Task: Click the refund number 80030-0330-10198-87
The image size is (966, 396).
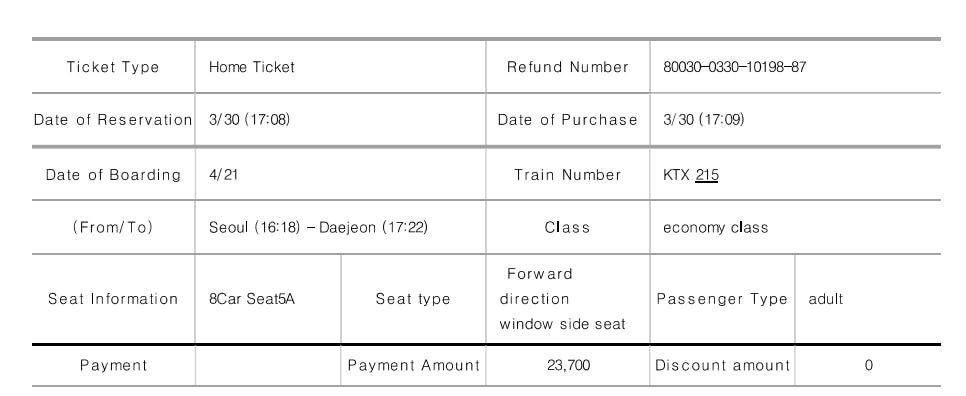Action: (734, 67)
